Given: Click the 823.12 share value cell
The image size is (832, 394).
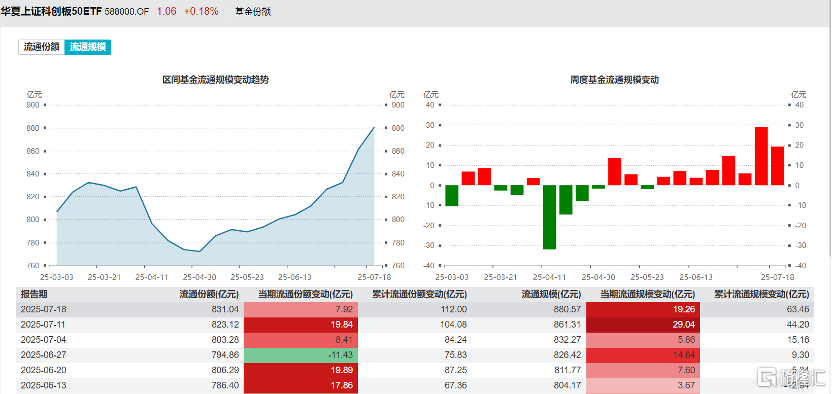Looking at the screenshot, I should pyautogui.click(x=227, y=324).
